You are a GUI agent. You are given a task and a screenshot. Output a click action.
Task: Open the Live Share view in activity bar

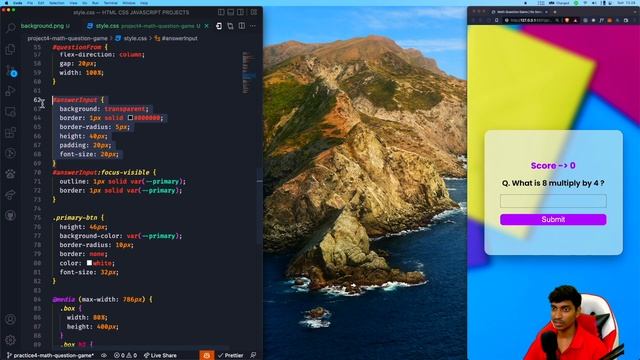point(11,195)
